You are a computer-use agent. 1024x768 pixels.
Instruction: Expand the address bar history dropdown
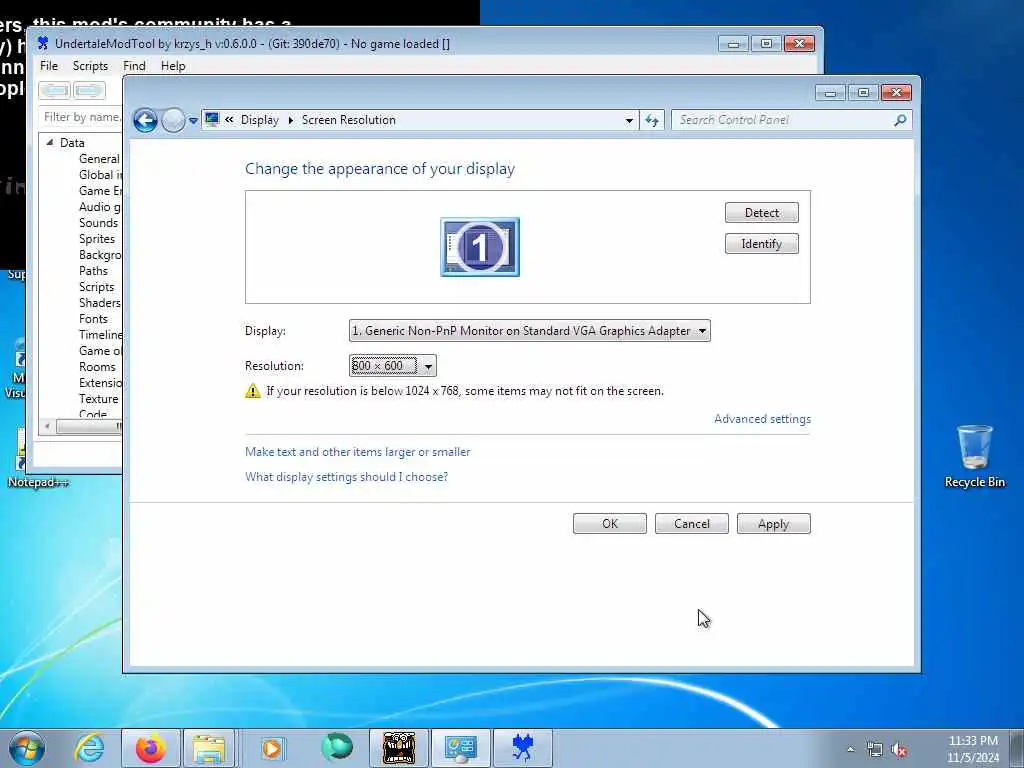[629, 120]
